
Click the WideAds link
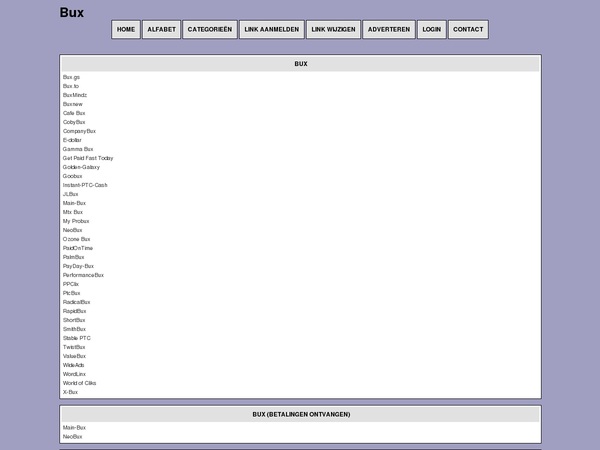73,365
